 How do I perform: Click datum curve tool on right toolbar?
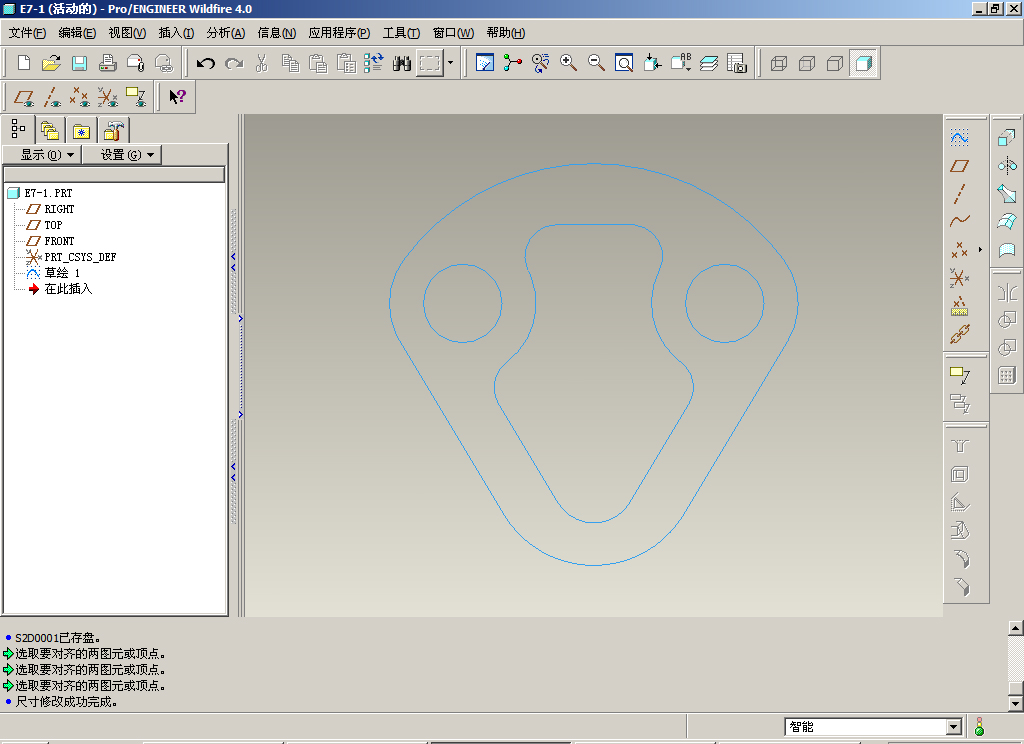pyautogui.click(x=959, y=221)
